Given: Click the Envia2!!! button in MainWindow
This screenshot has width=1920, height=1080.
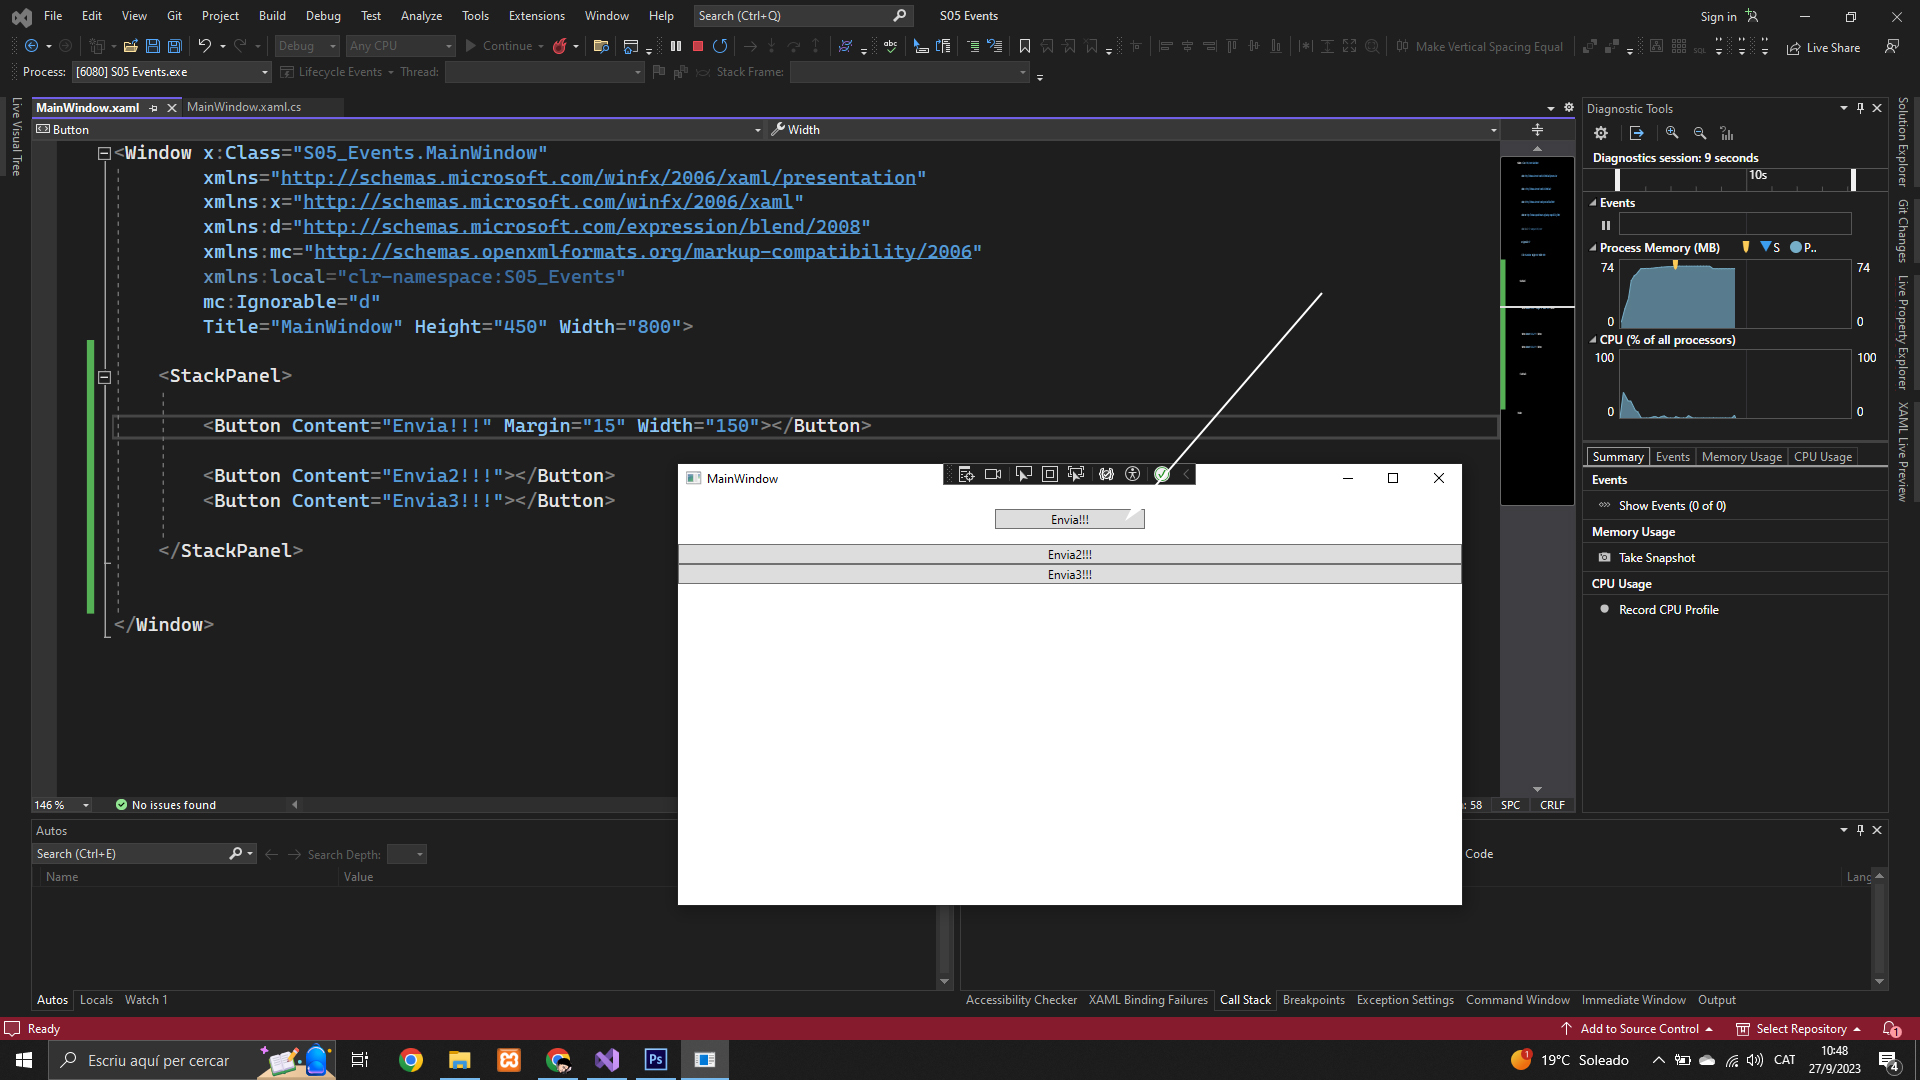Looking at the screenshot, I should click(x=1069, y=555).
